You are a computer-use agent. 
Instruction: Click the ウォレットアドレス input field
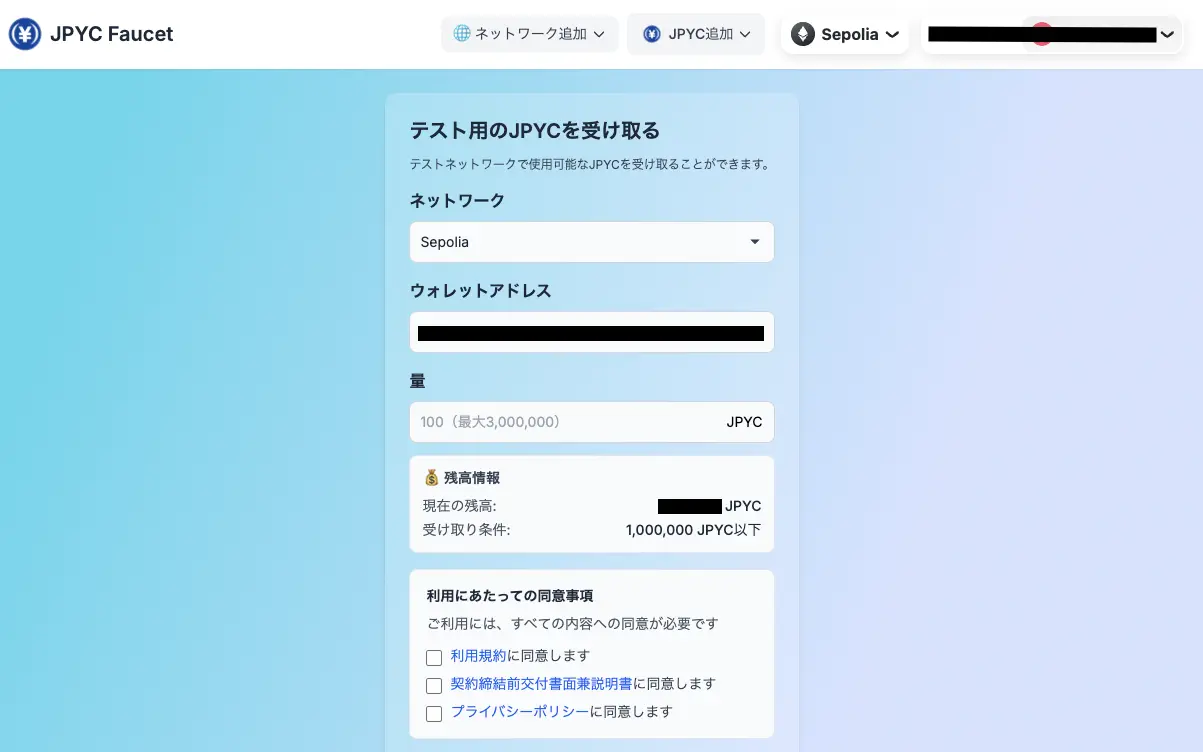tap(591, 332)
